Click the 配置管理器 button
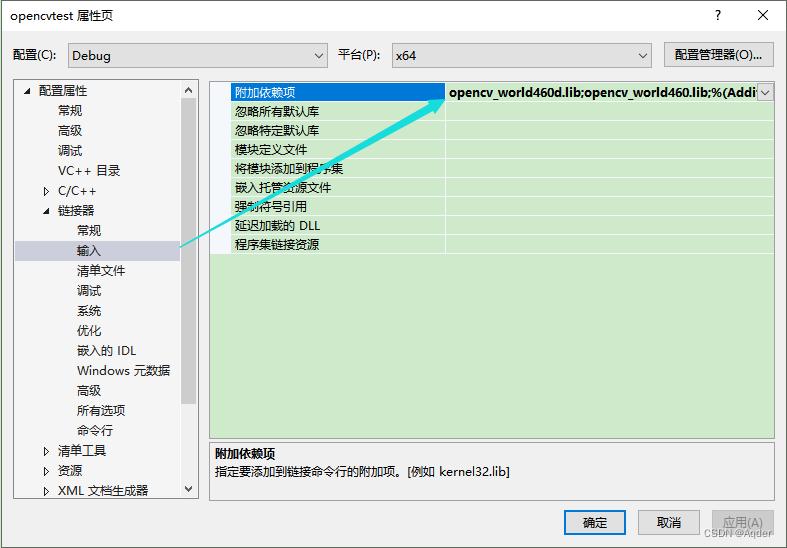Image resolution: width=787 pixels, height=548 pixels. coord(718,55)
